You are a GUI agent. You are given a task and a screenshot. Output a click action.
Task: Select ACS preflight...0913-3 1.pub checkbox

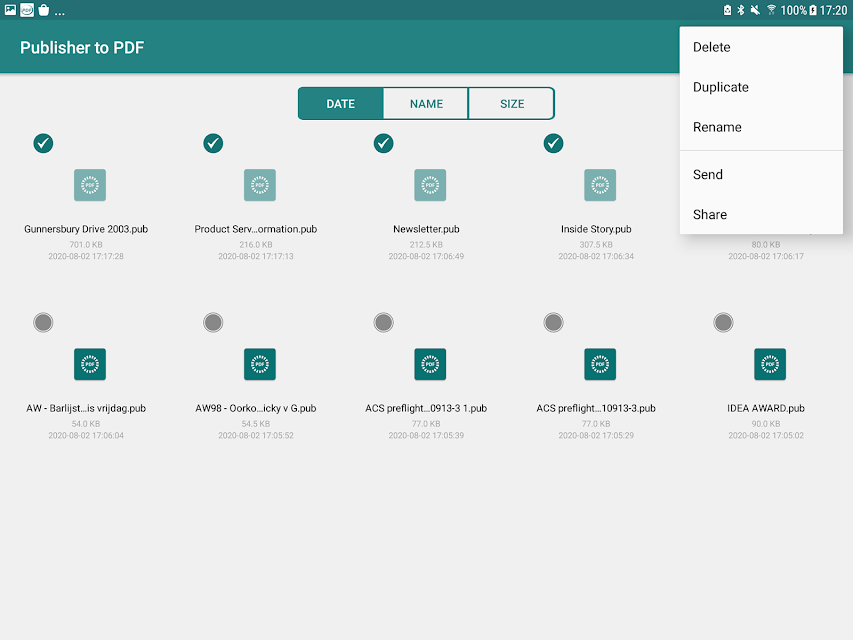(384, 322)
